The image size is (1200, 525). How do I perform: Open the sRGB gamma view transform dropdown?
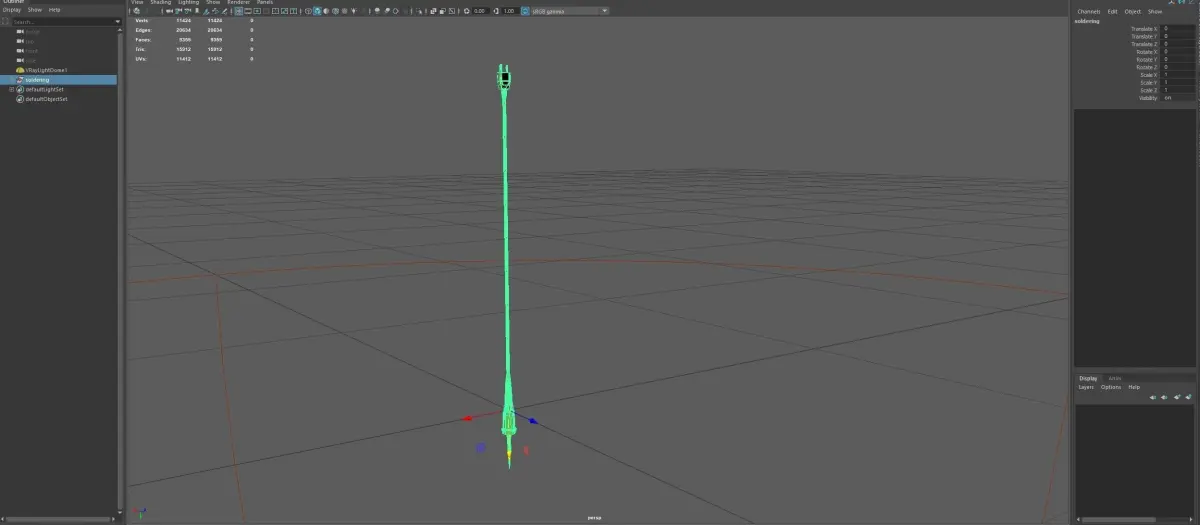[568, 11]
